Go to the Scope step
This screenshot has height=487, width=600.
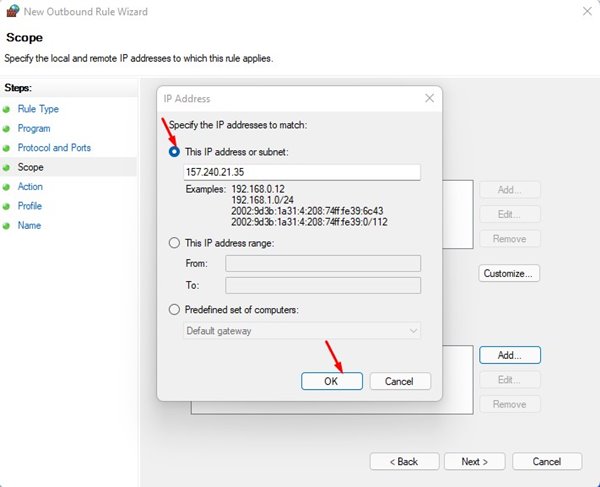click(x=30, y=168)
